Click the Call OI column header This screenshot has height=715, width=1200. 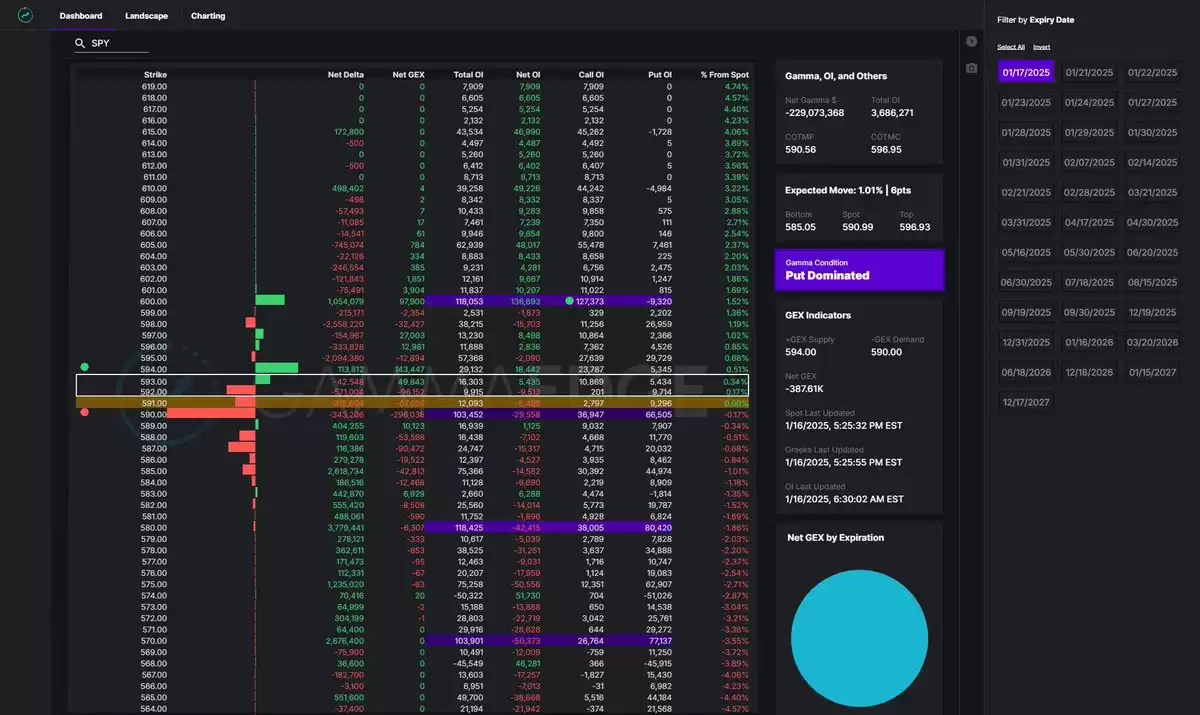591,75
